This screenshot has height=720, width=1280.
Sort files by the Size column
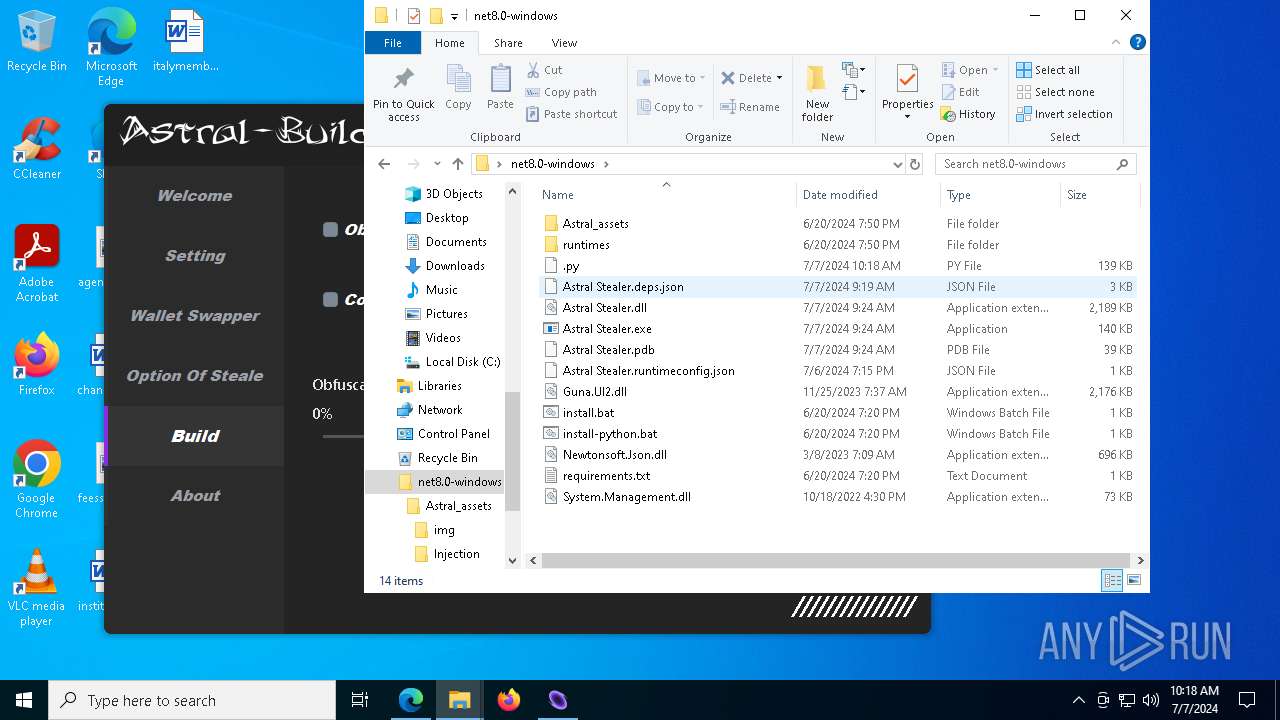tap(1099, 195)
